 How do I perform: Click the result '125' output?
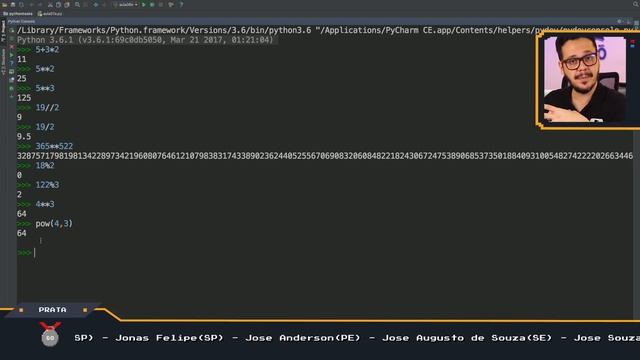(x=24, y=98)
